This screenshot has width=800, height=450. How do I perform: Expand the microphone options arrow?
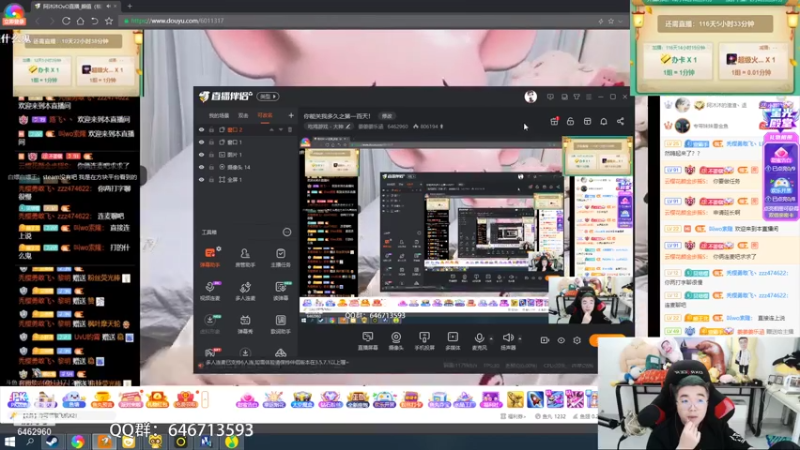coord(491,338)
